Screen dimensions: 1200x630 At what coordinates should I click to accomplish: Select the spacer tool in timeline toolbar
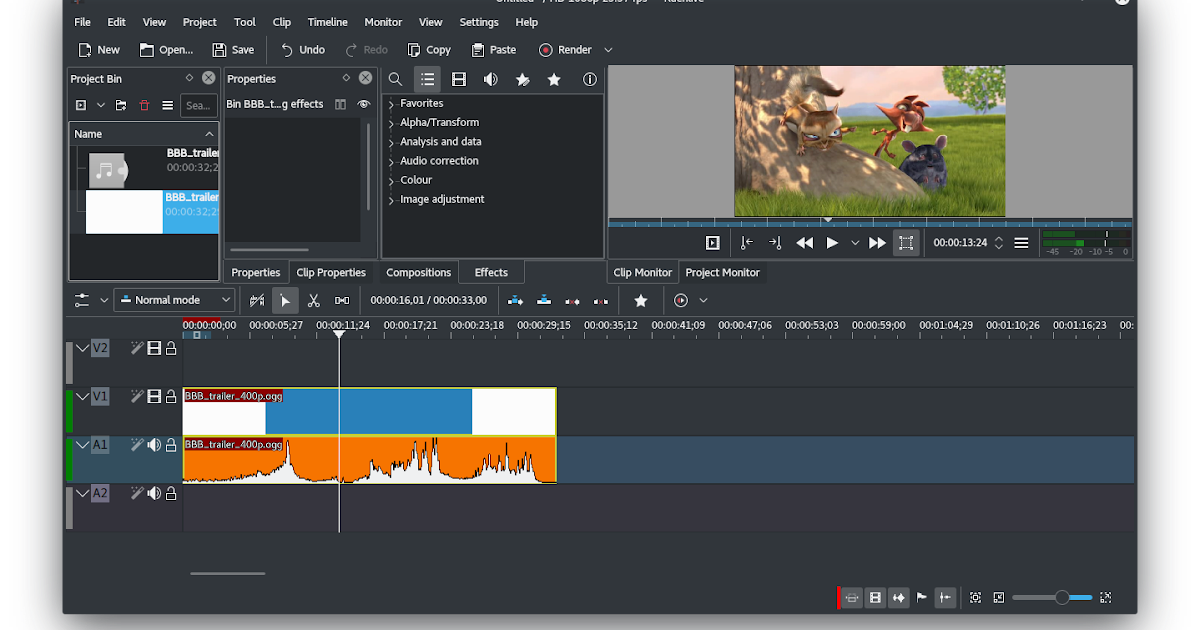point(342,300)
